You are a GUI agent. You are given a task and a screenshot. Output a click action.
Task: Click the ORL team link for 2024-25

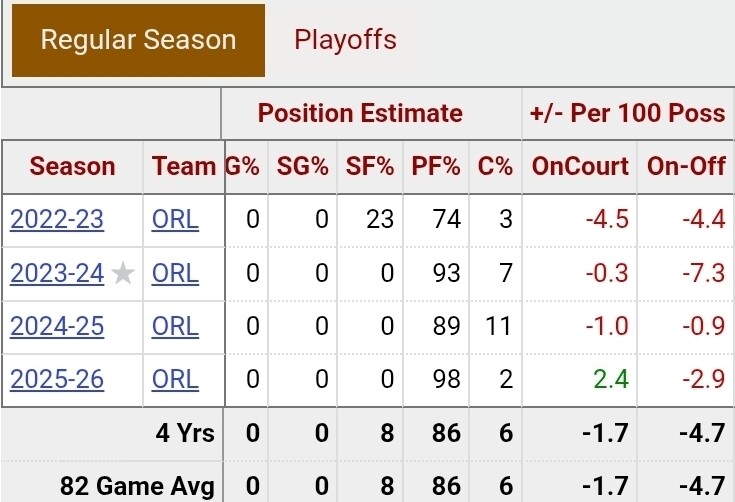(x=175, y=326)
